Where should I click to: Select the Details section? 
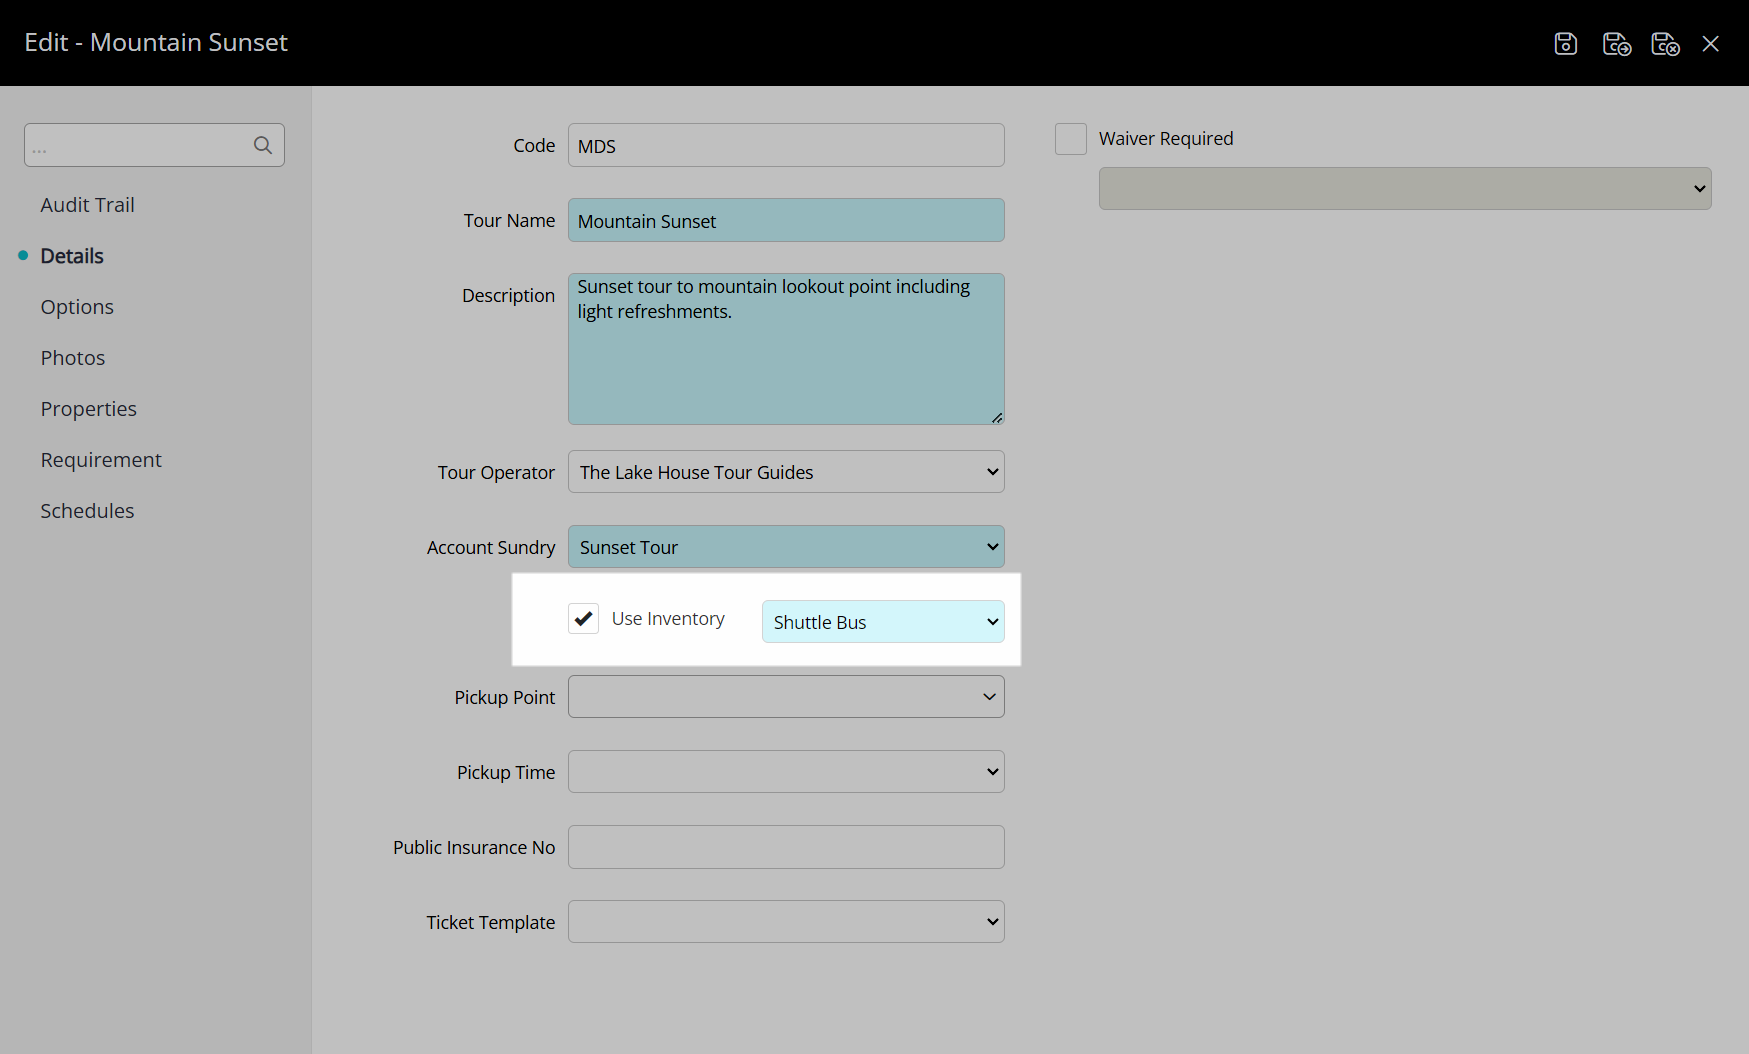72,256
